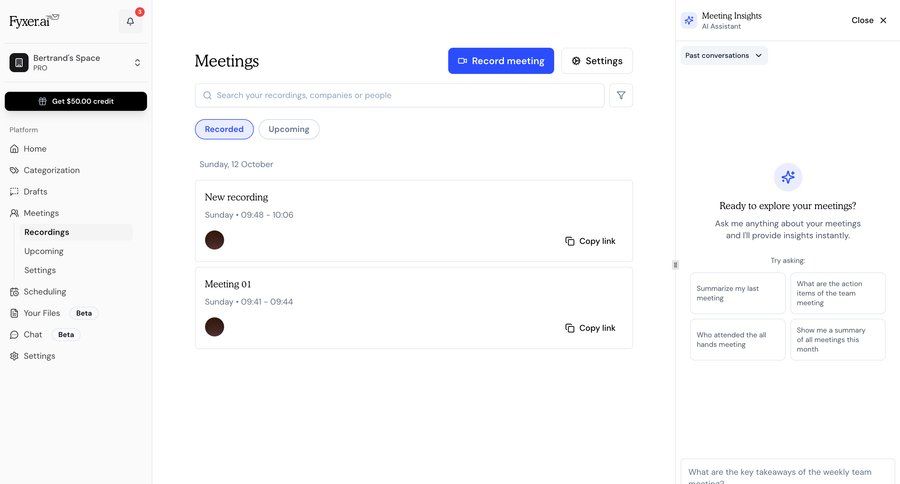Click the Beta badge next to Your Files

pos(84,313)
